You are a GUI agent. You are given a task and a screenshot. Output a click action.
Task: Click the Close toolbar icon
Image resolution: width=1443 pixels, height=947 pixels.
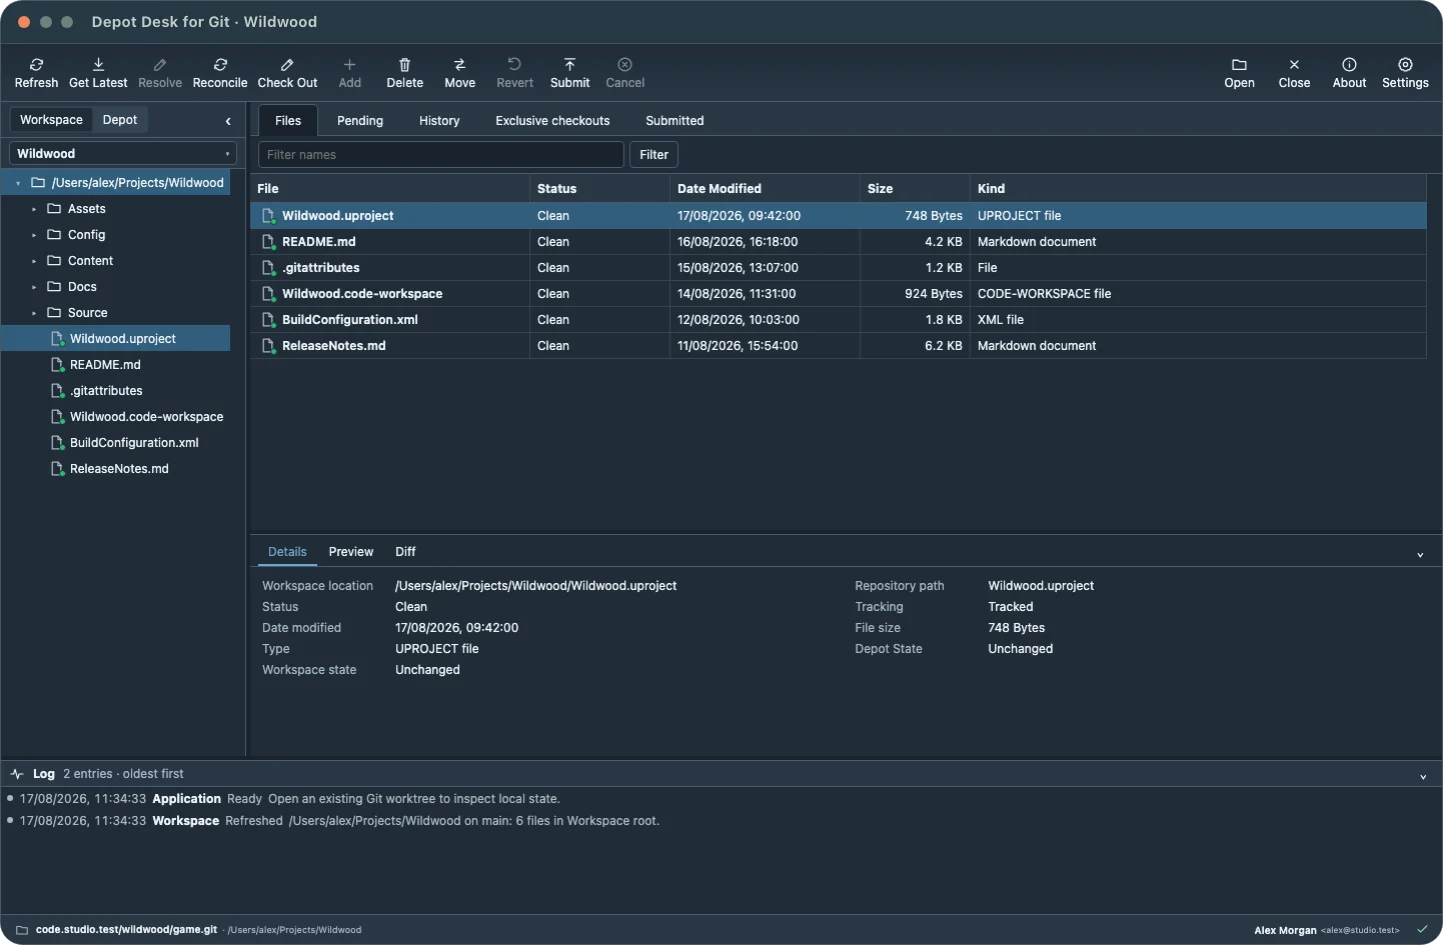[1294, 65]
